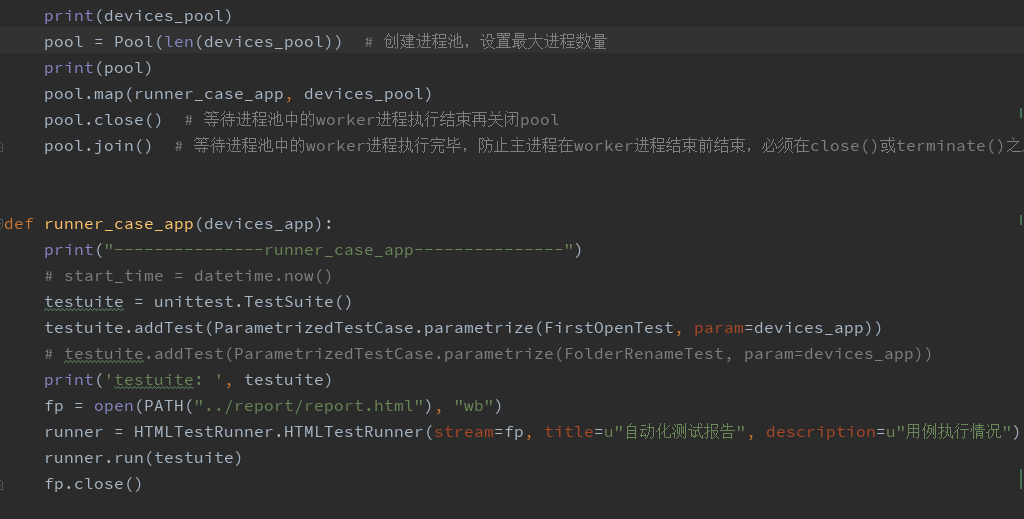This screenshot has height=519, width=1024.
Task: Click the line fp.close()
Action: coord(93,484)
